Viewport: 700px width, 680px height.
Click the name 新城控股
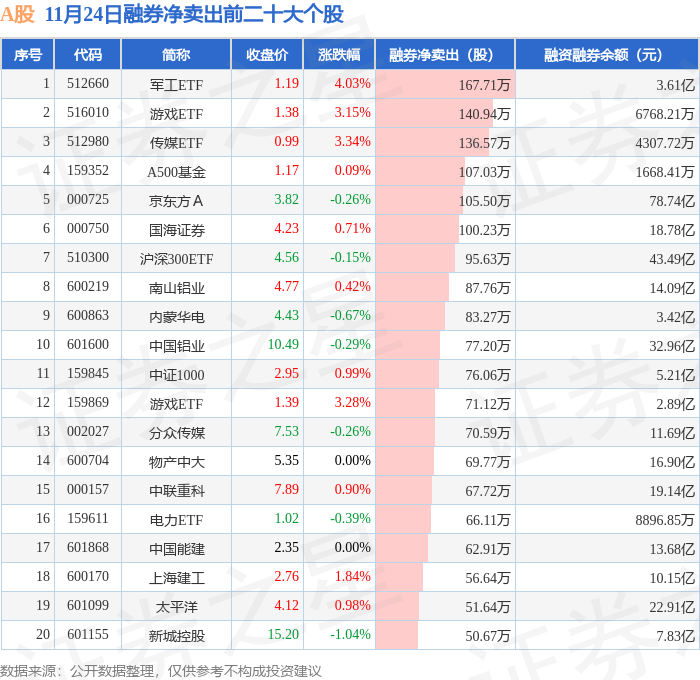coord(177,636)
